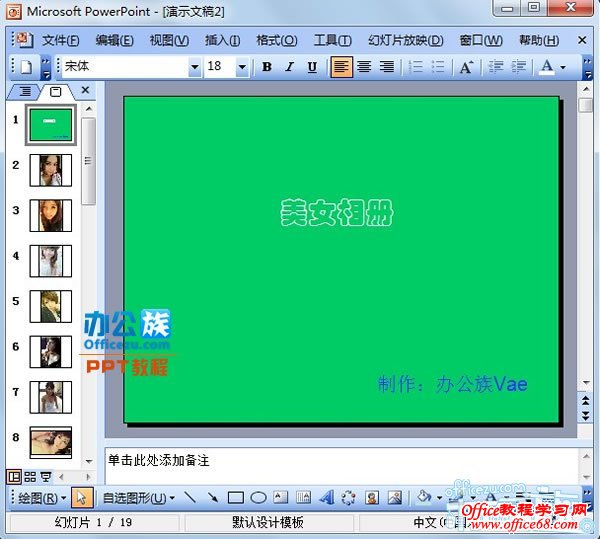Set text alignment to right
Image resolution: width=600 pixels, height=539 pixels.
point(387,67)
